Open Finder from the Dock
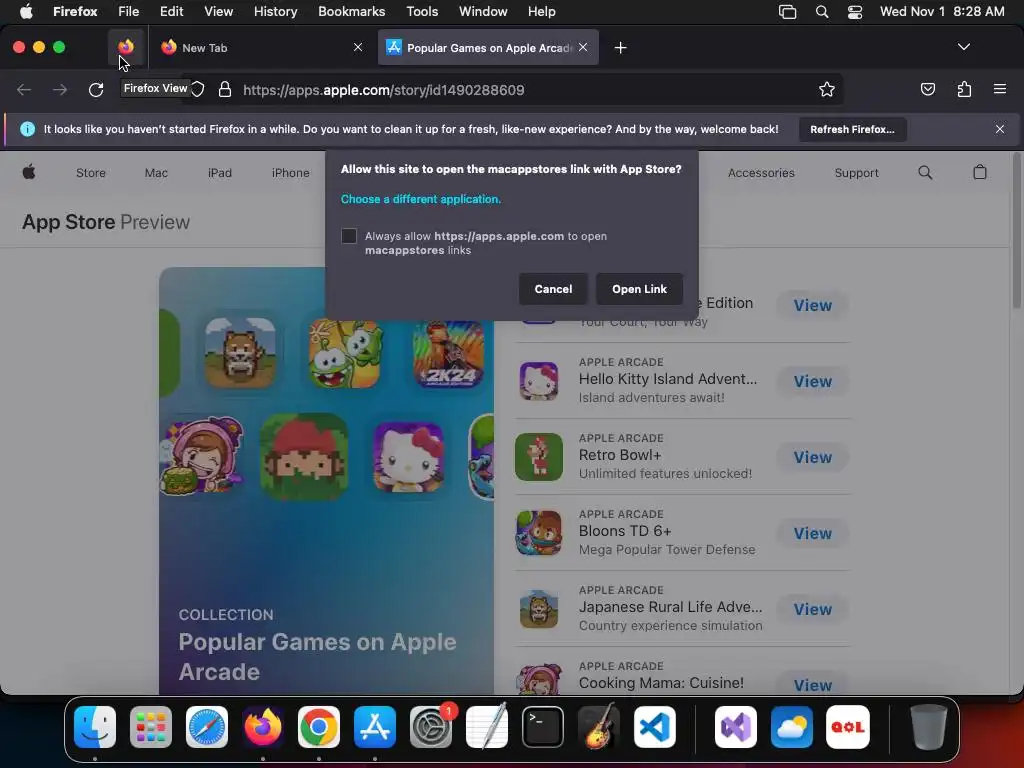The height and width of the screenshot is (768, 1024). click(95, 727)
